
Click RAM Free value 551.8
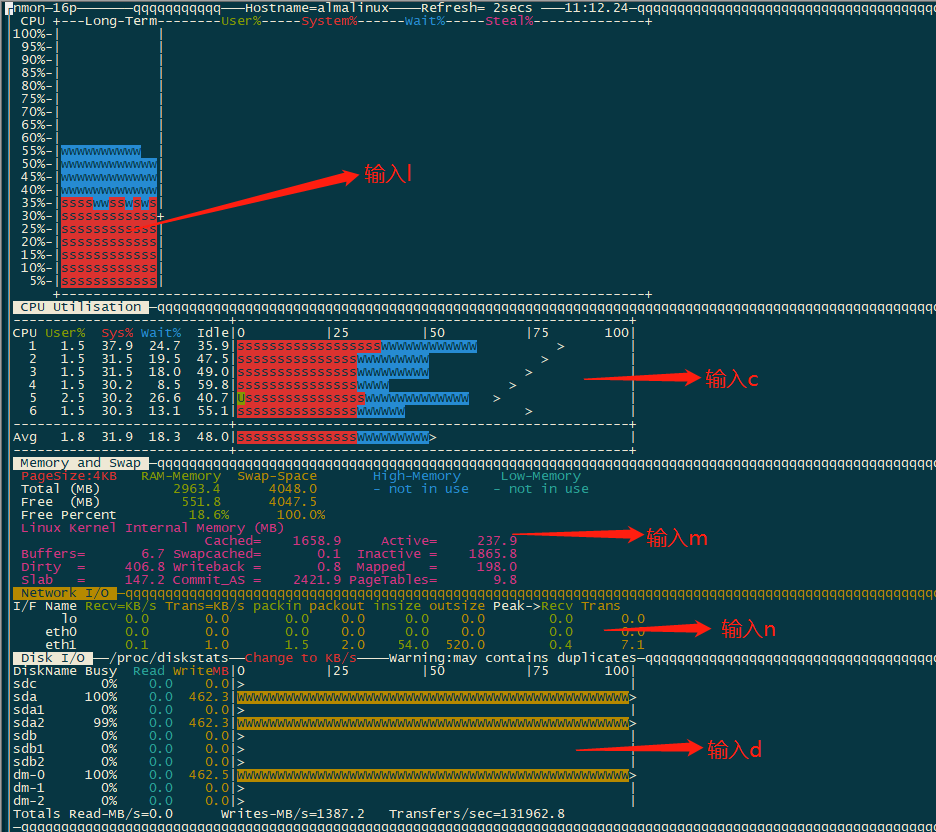[201, 503]
